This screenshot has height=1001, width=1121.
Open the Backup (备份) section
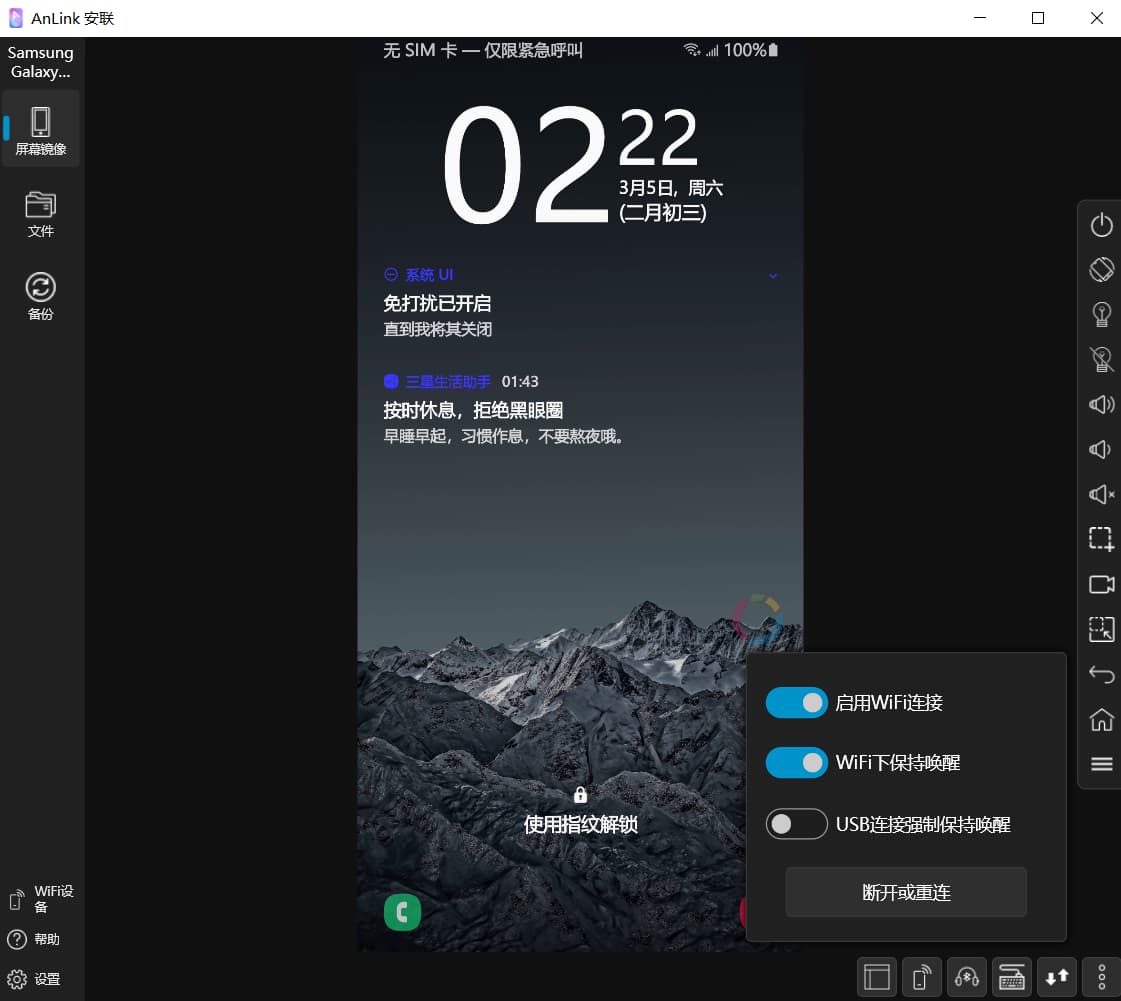tap(41, 296)
